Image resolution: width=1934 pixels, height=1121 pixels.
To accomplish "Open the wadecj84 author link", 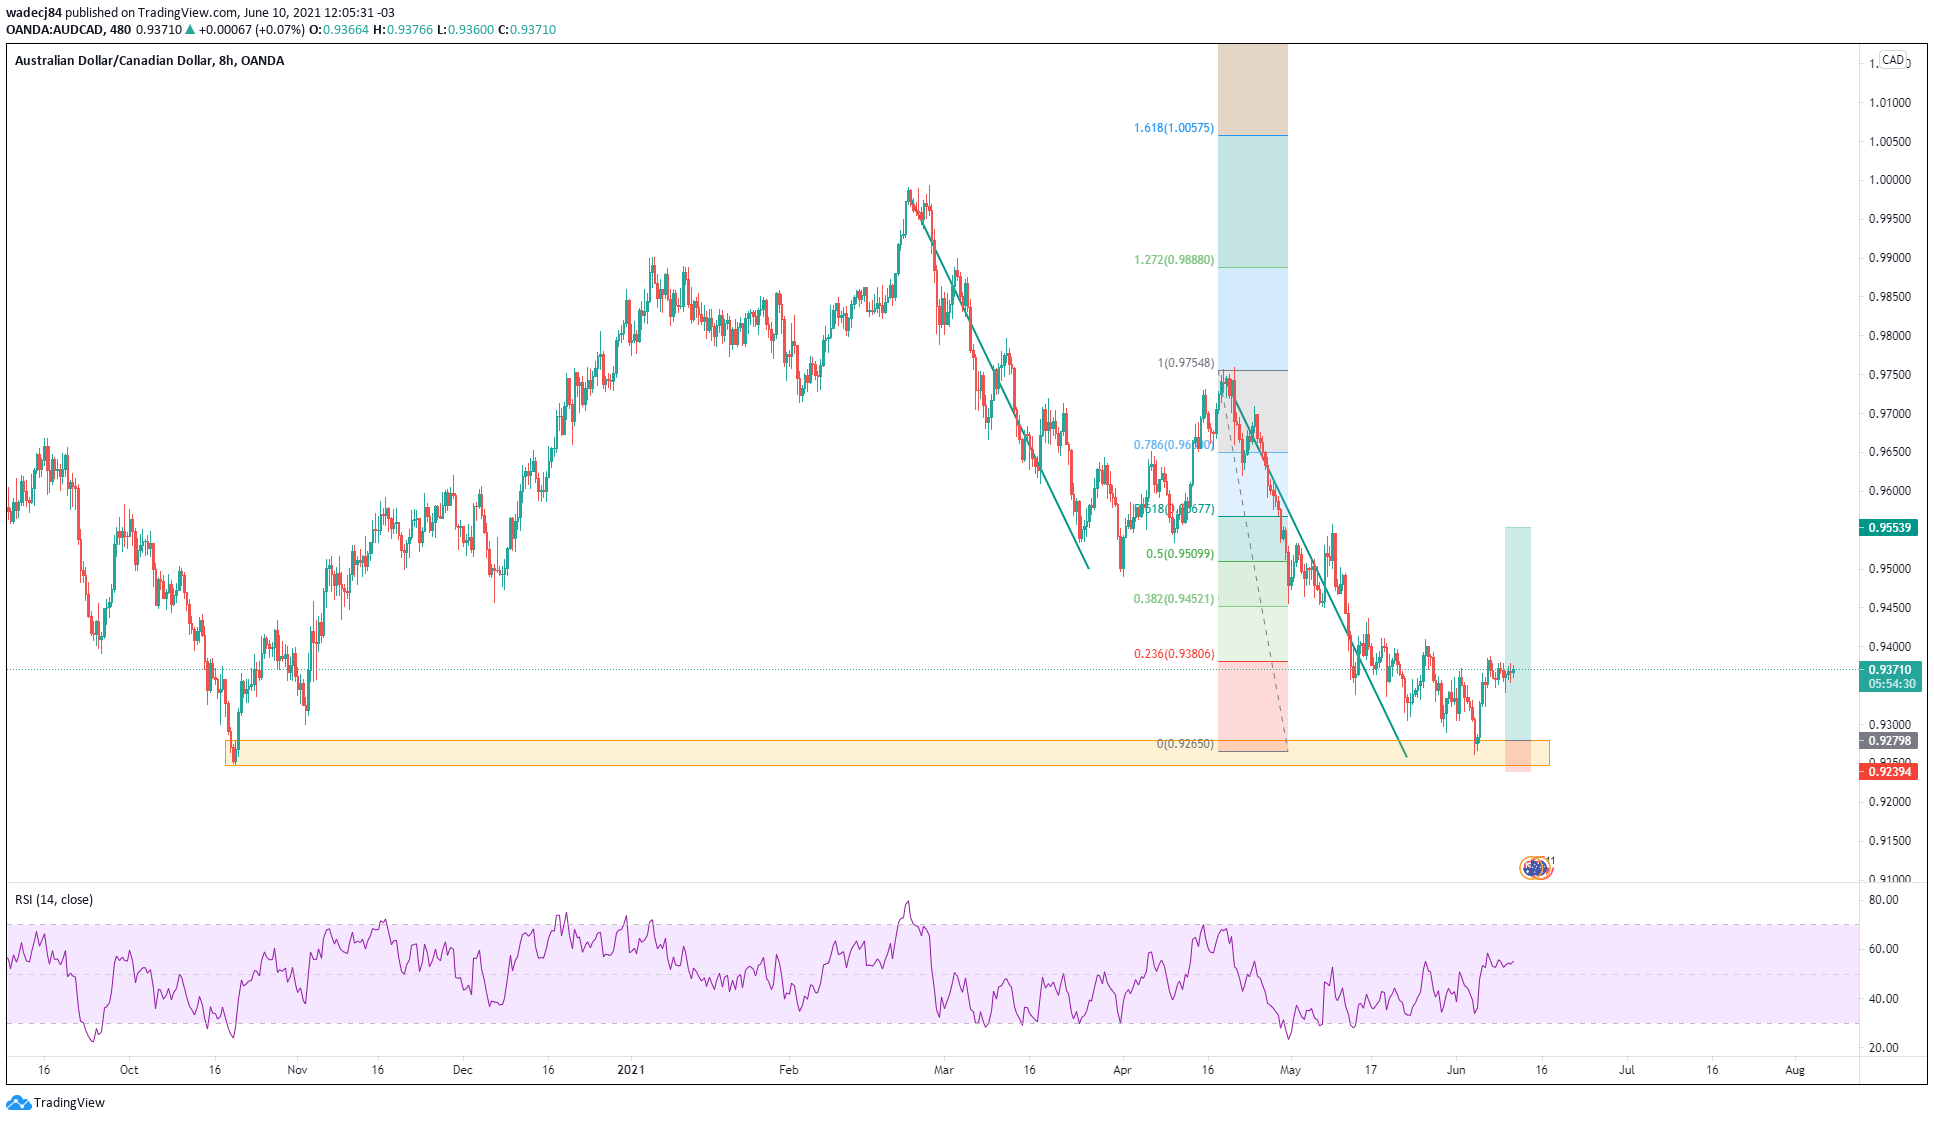I will tap(34, 13).
